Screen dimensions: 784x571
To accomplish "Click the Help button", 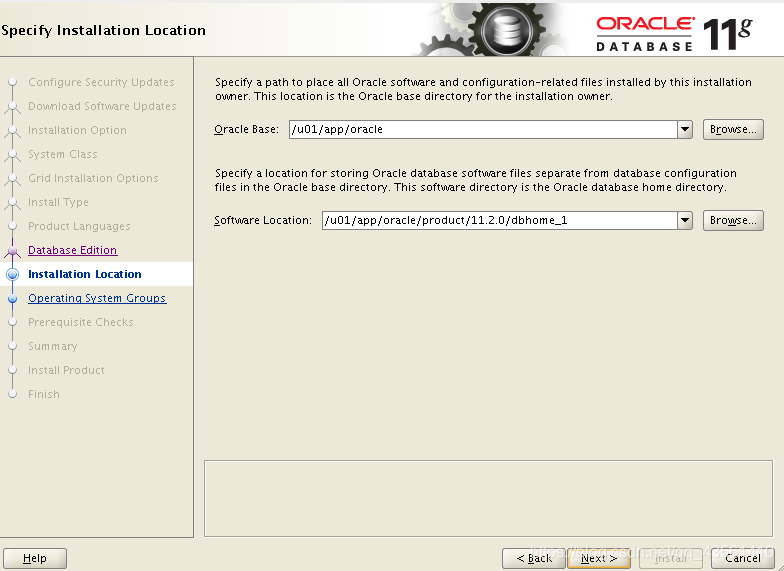I will point(34,558).
